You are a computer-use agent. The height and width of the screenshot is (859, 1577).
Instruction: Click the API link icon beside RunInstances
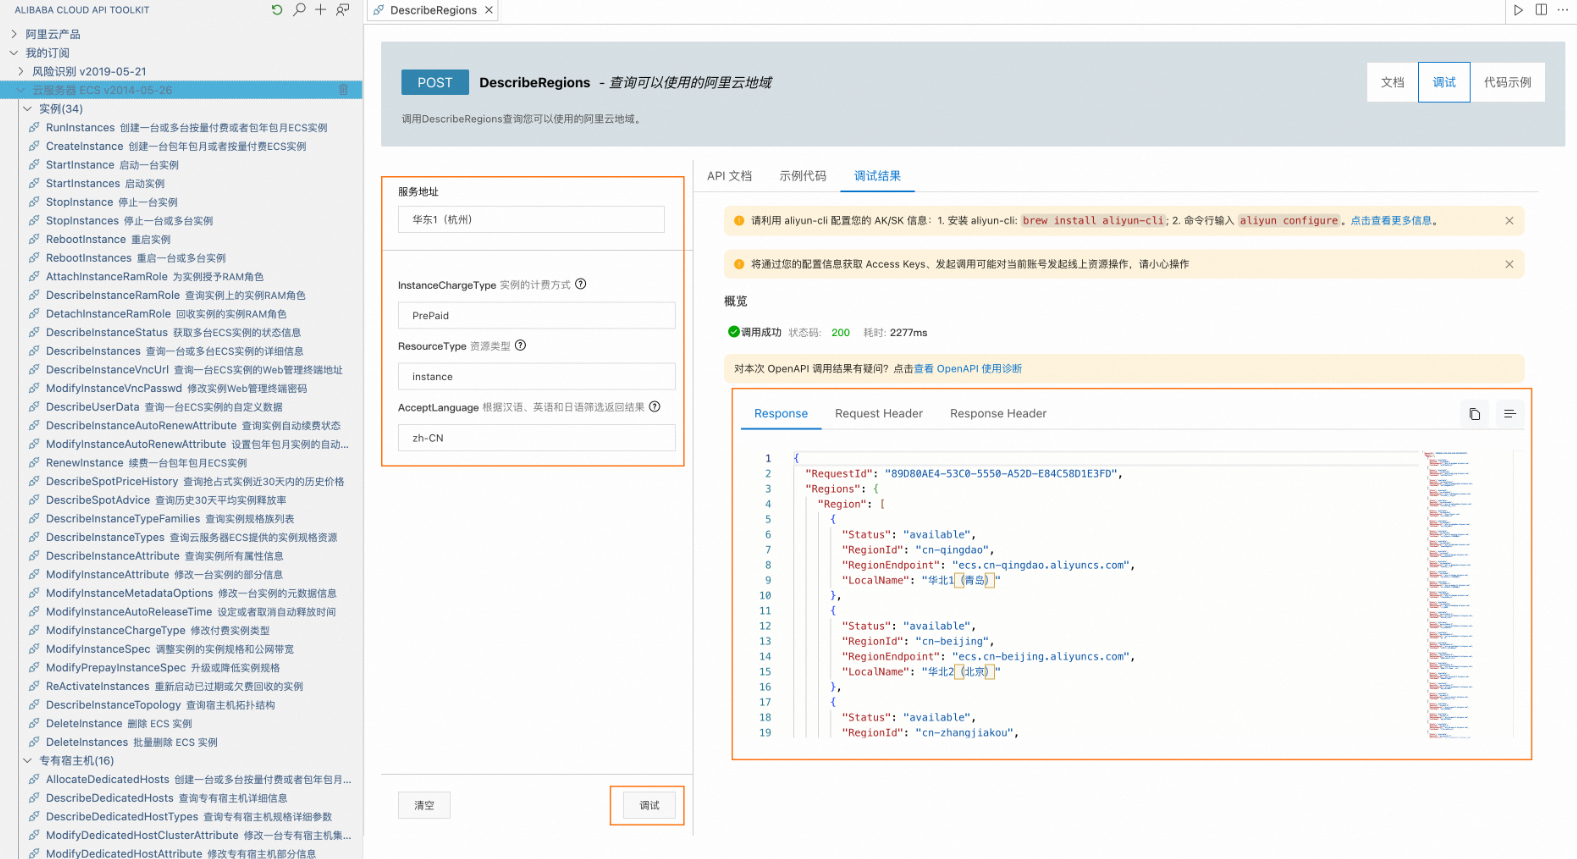pos(34,128)
